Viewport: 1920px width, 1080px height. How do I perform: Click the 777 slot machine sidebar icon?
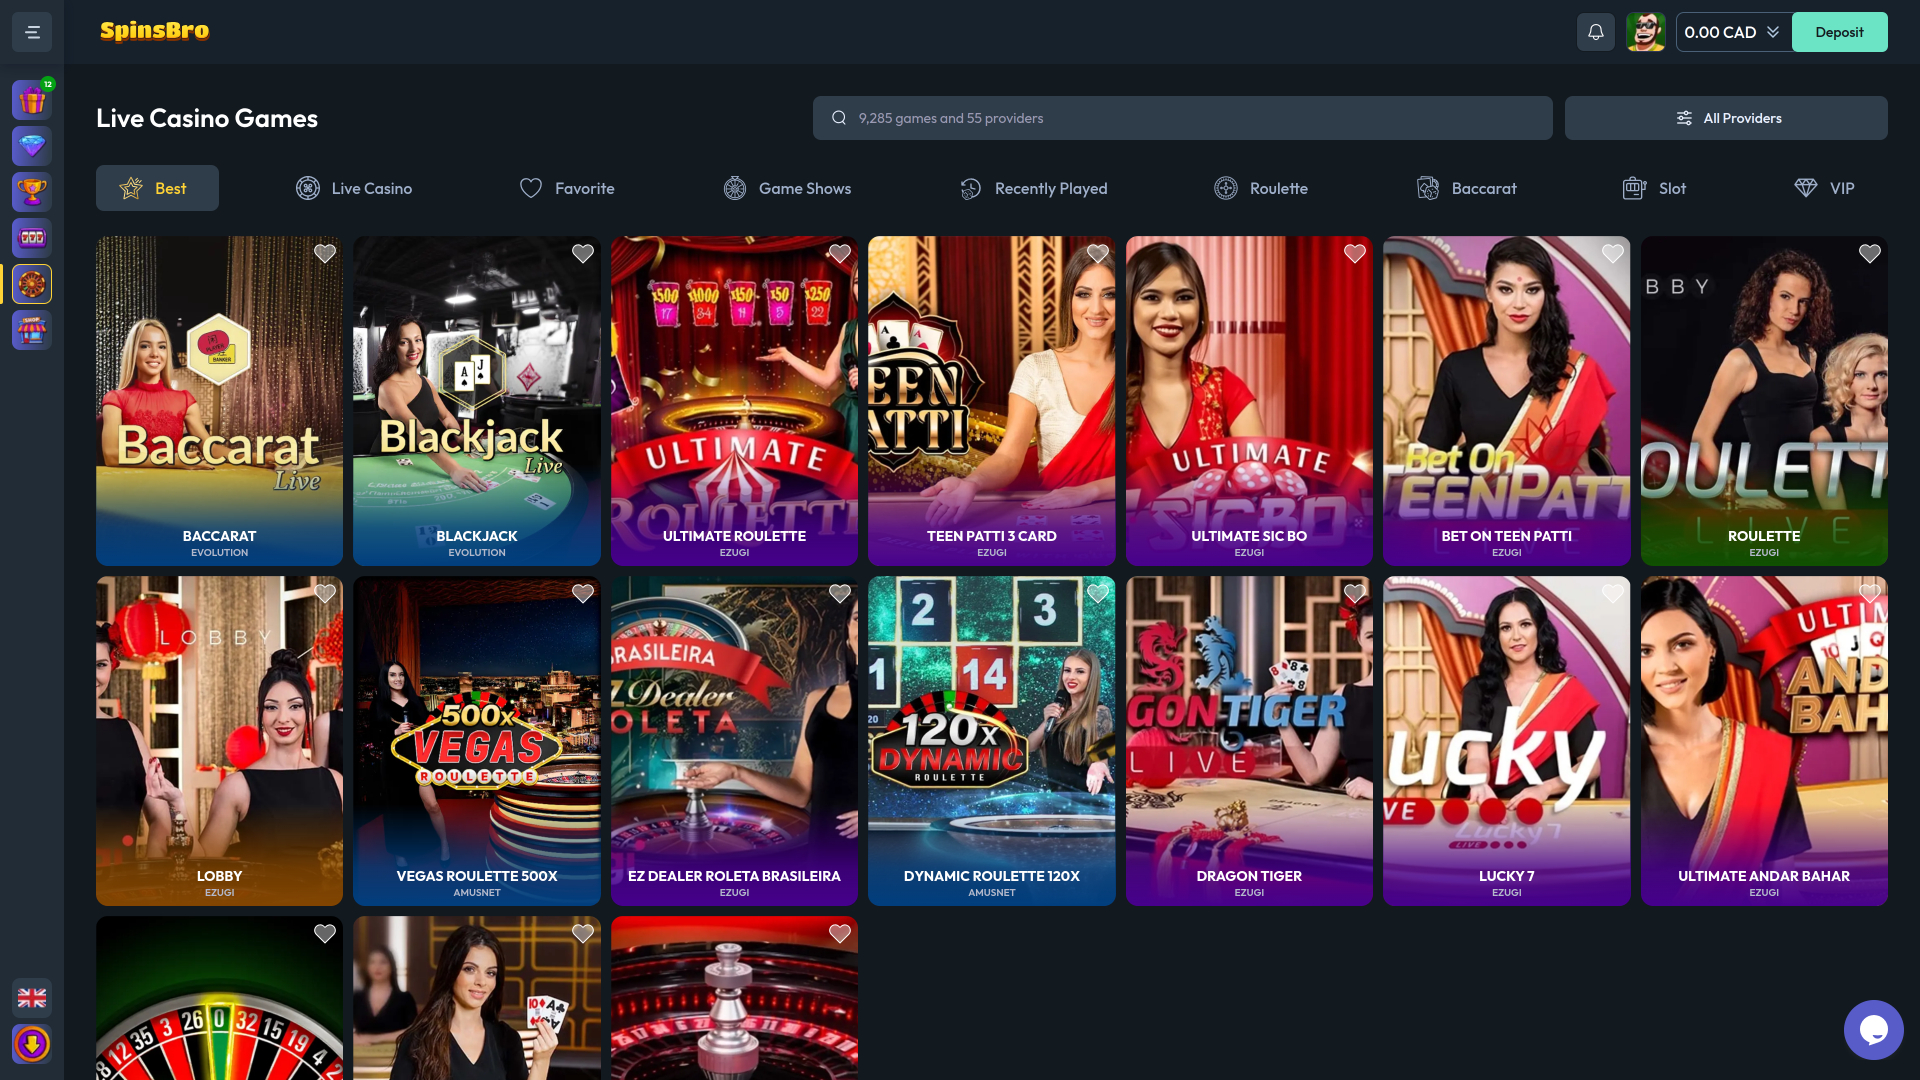(x=31, y=237)
